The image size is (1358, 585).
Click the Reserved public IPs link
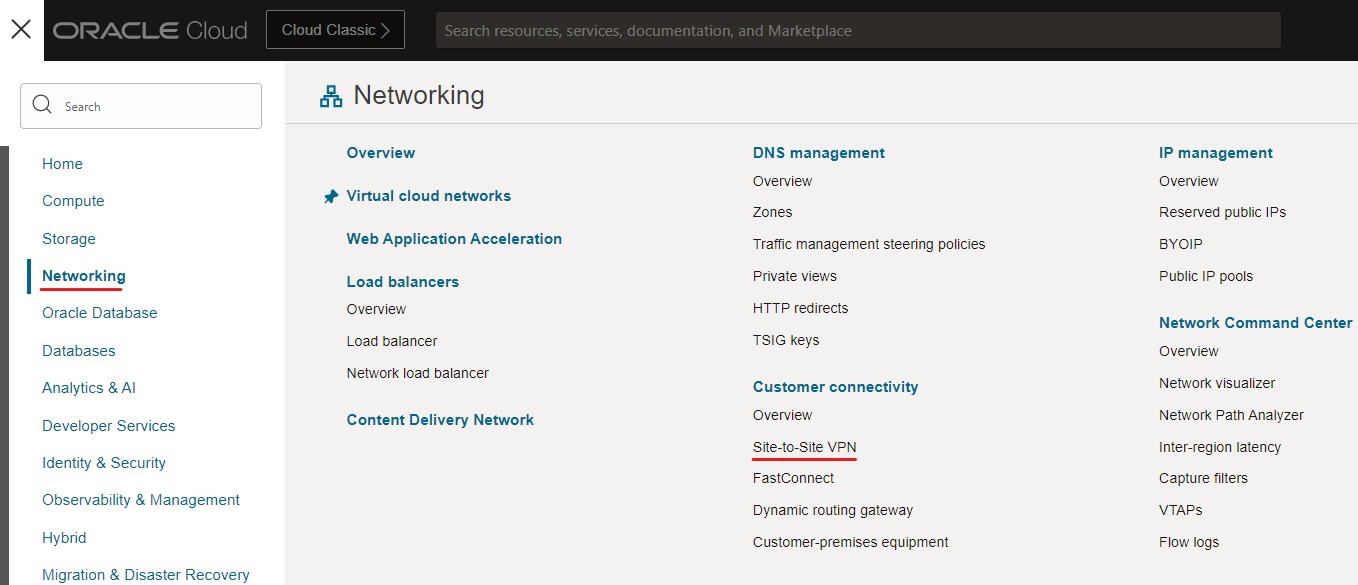1222,212
